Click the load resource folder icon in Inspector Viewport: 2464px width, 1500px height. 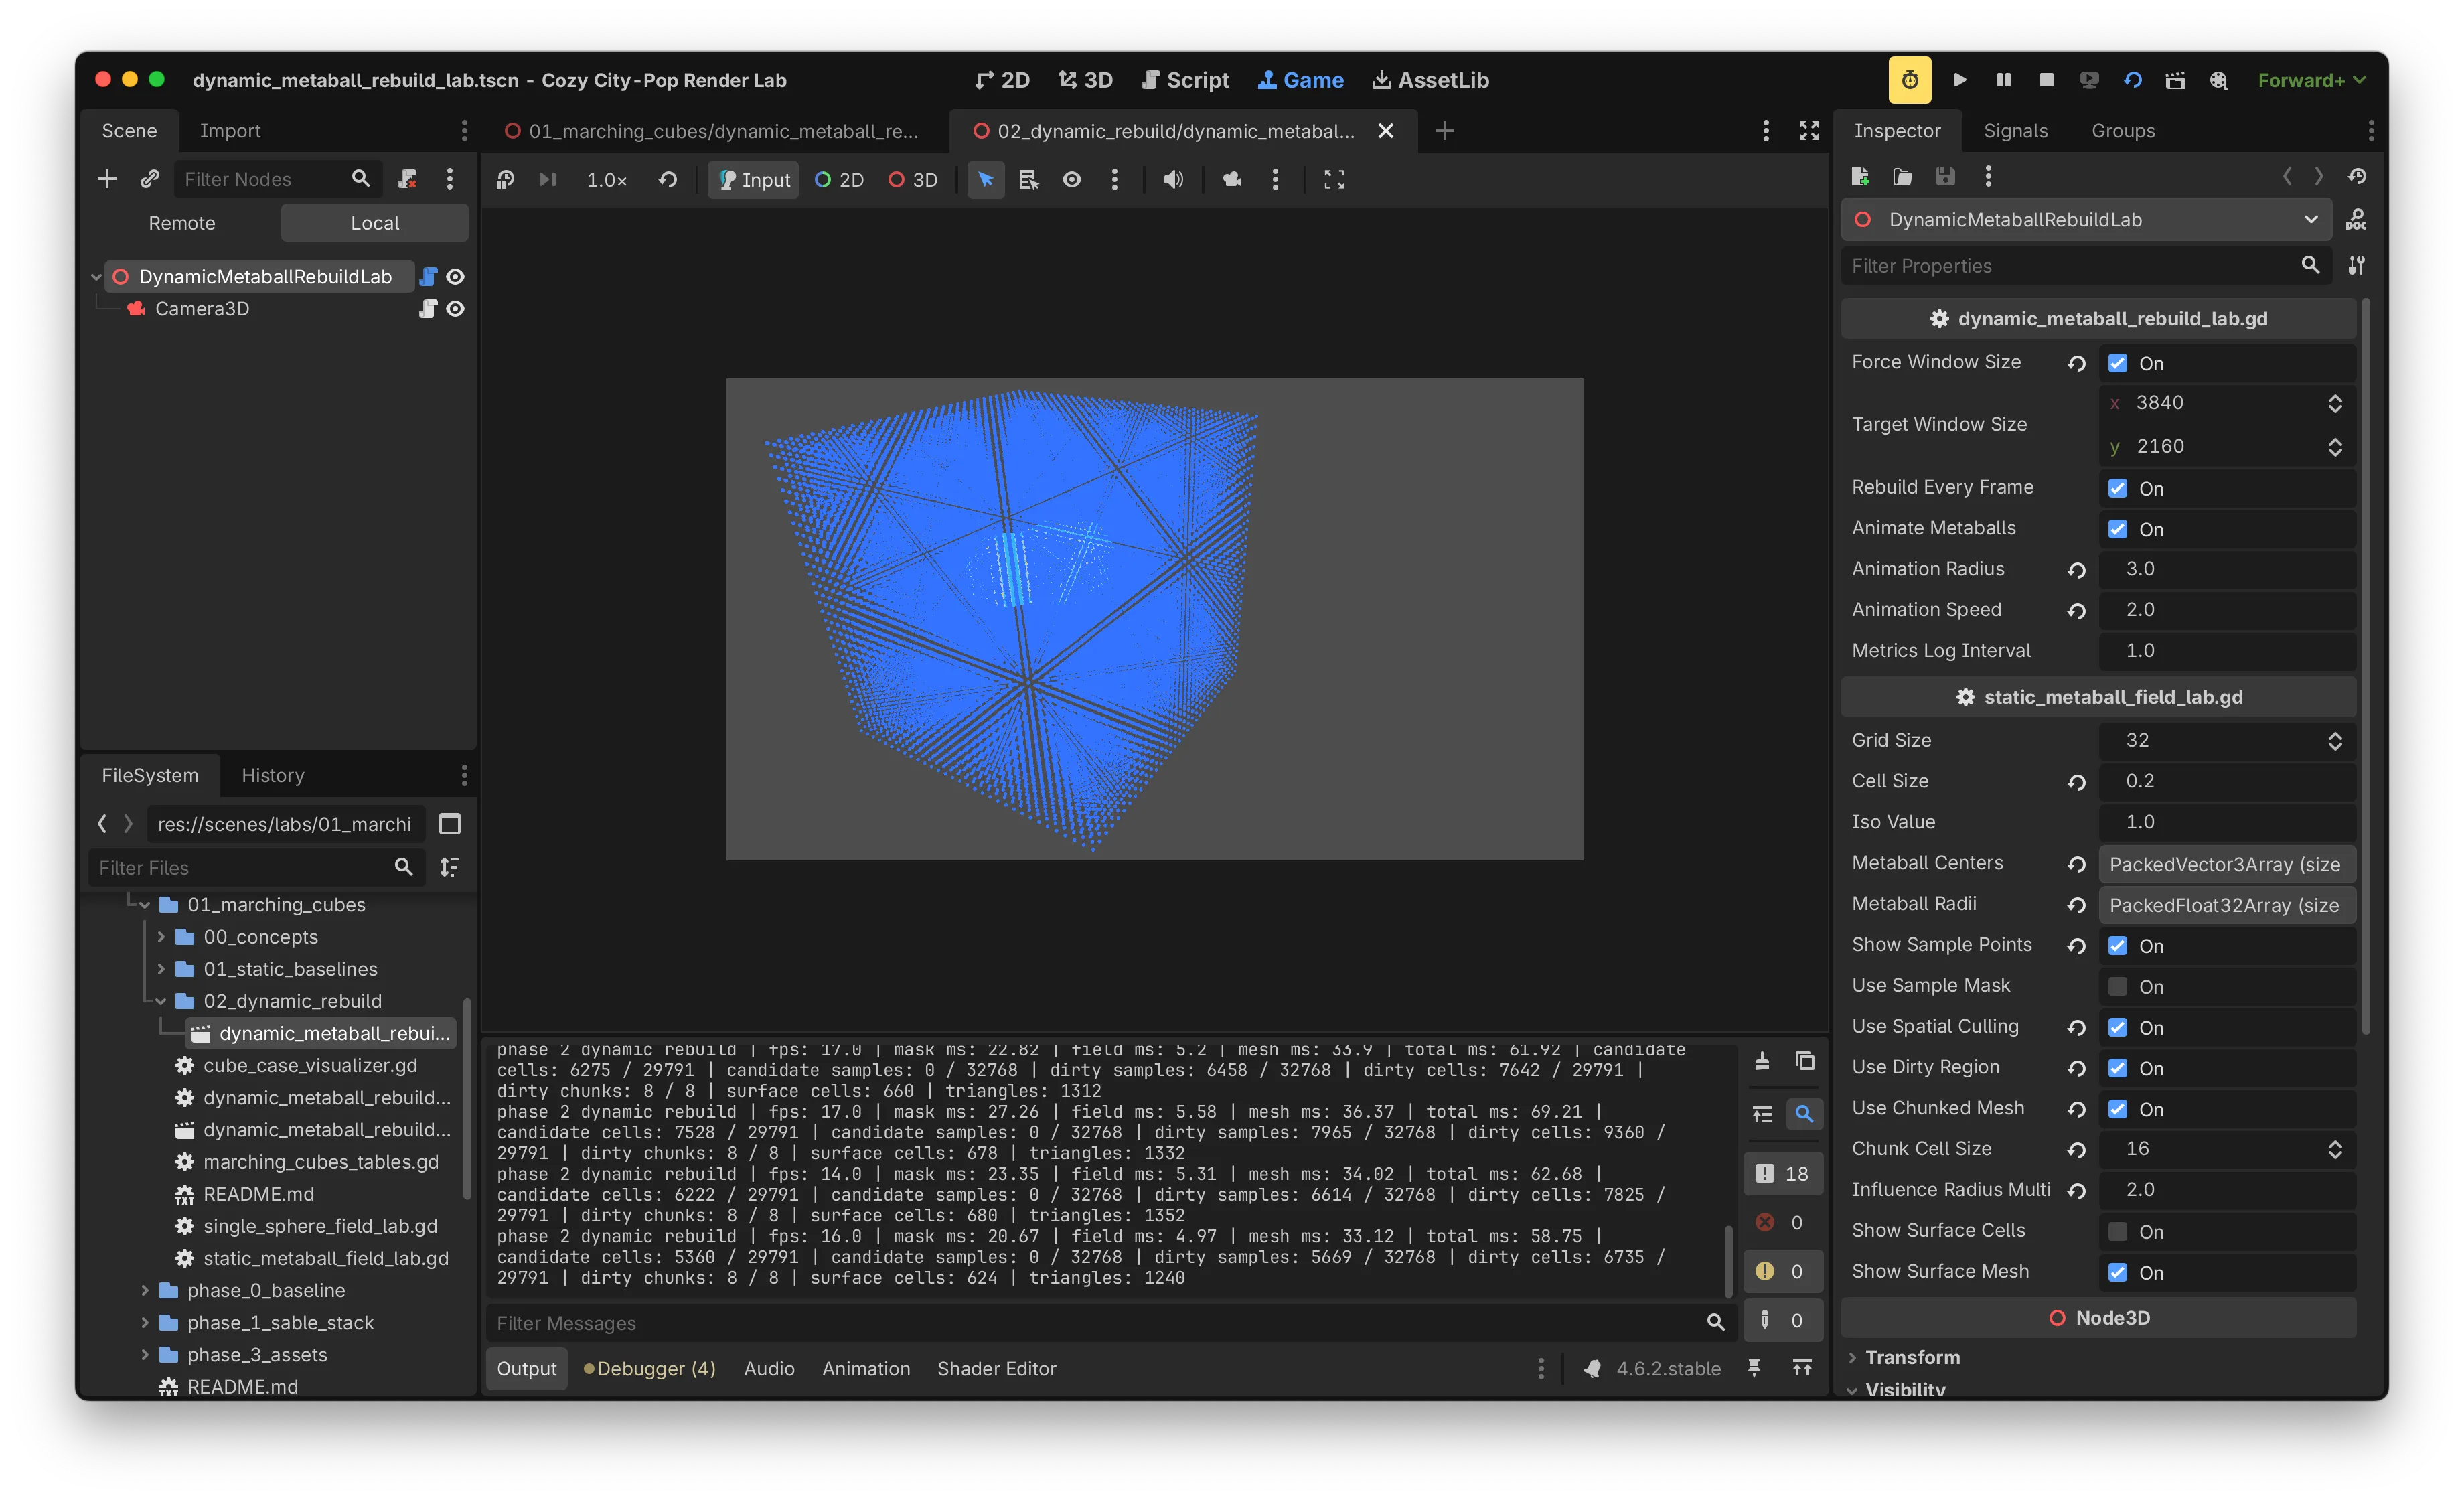1902,177
